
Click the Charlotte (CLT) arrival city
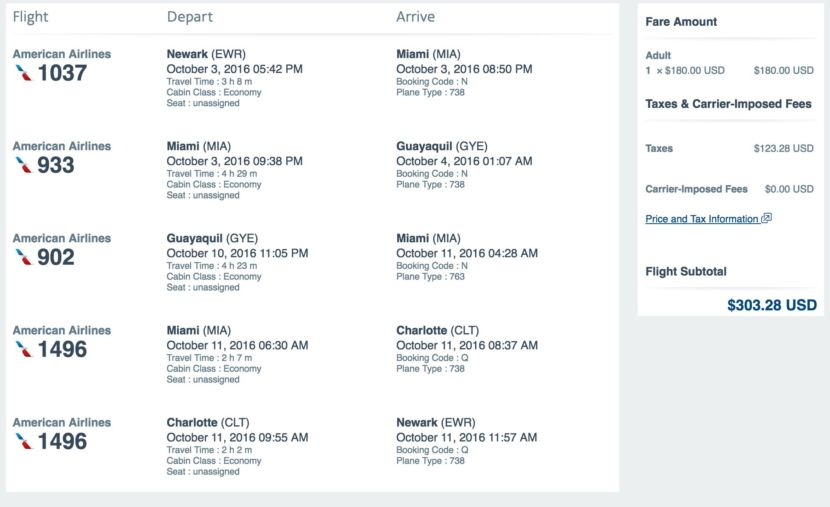click(436, 330)
